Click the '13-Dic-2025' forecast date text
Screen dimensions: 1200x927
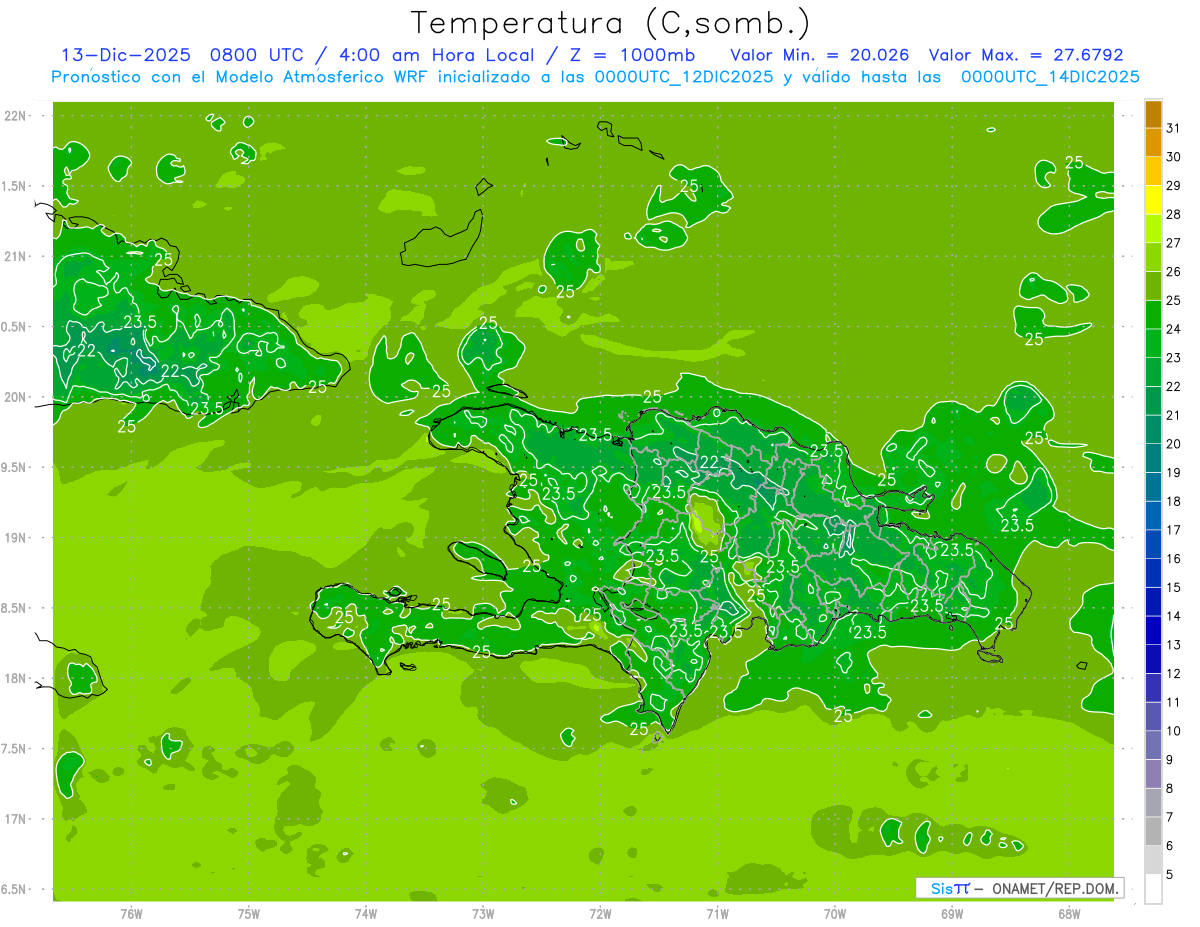[127, 55]
